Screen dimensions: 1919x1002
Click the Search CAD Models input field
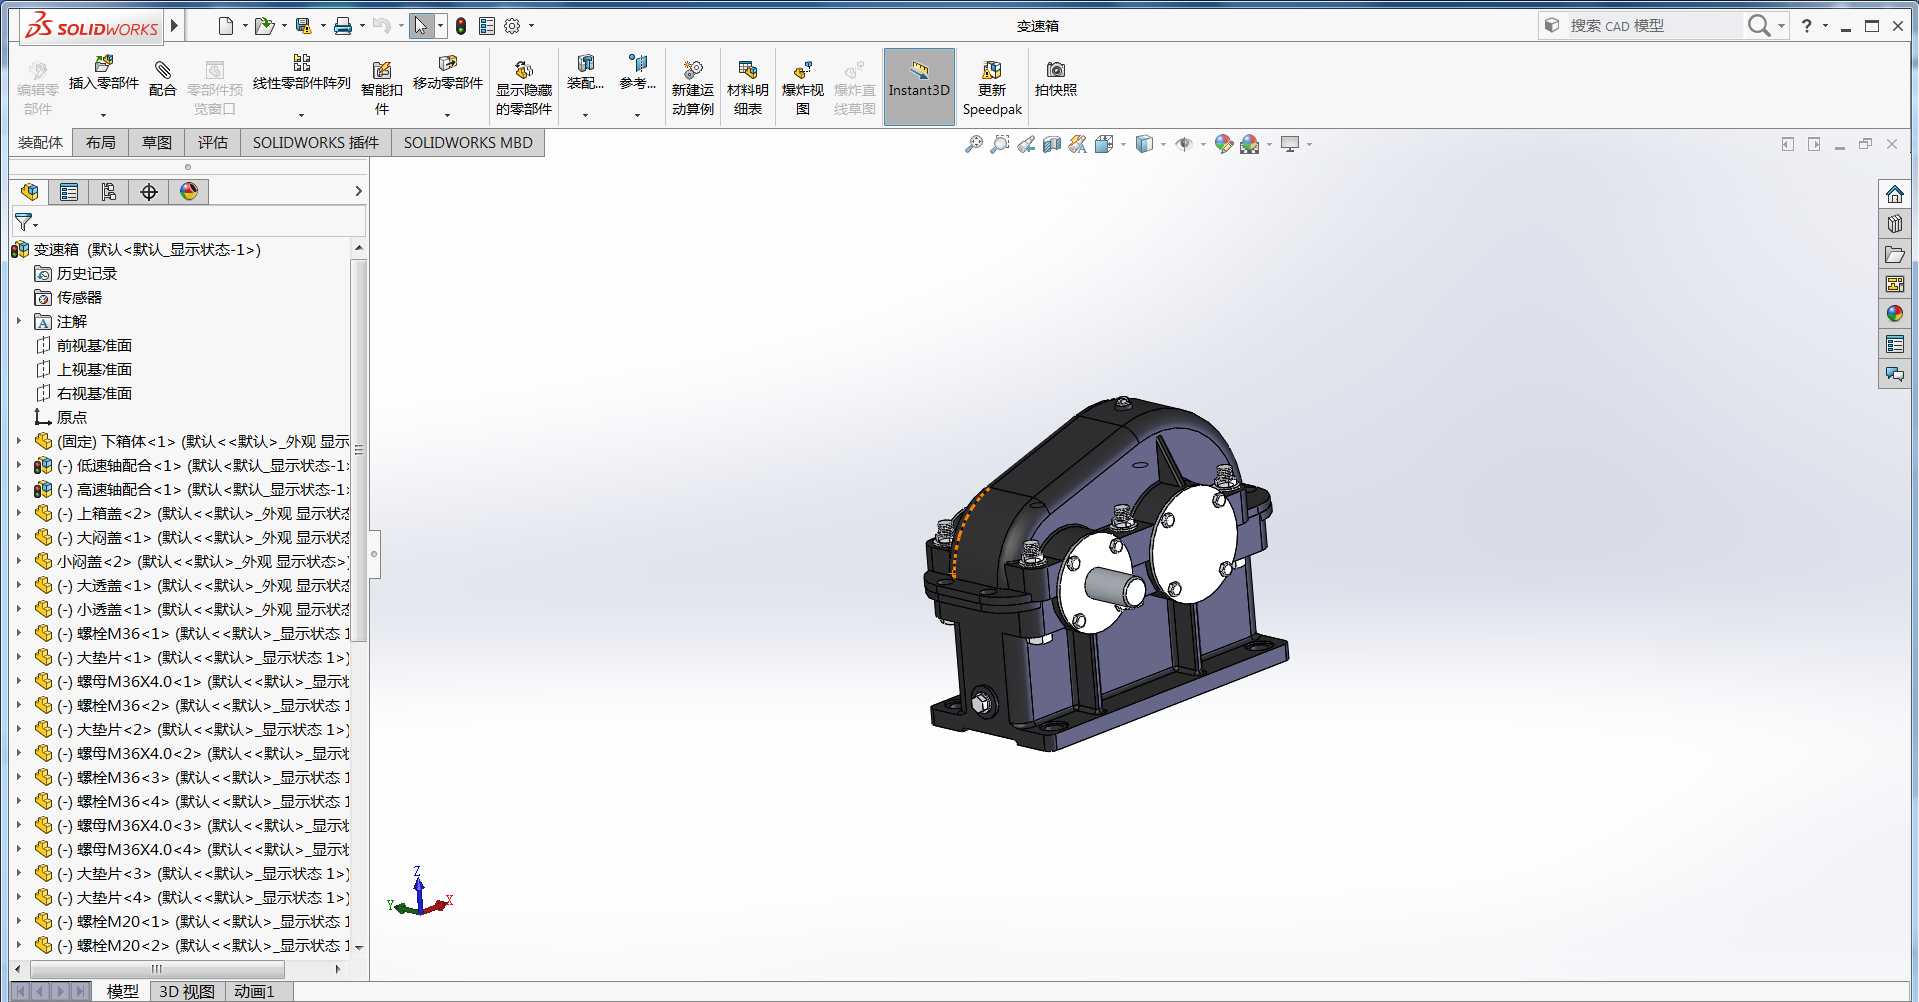[1650, 26]
